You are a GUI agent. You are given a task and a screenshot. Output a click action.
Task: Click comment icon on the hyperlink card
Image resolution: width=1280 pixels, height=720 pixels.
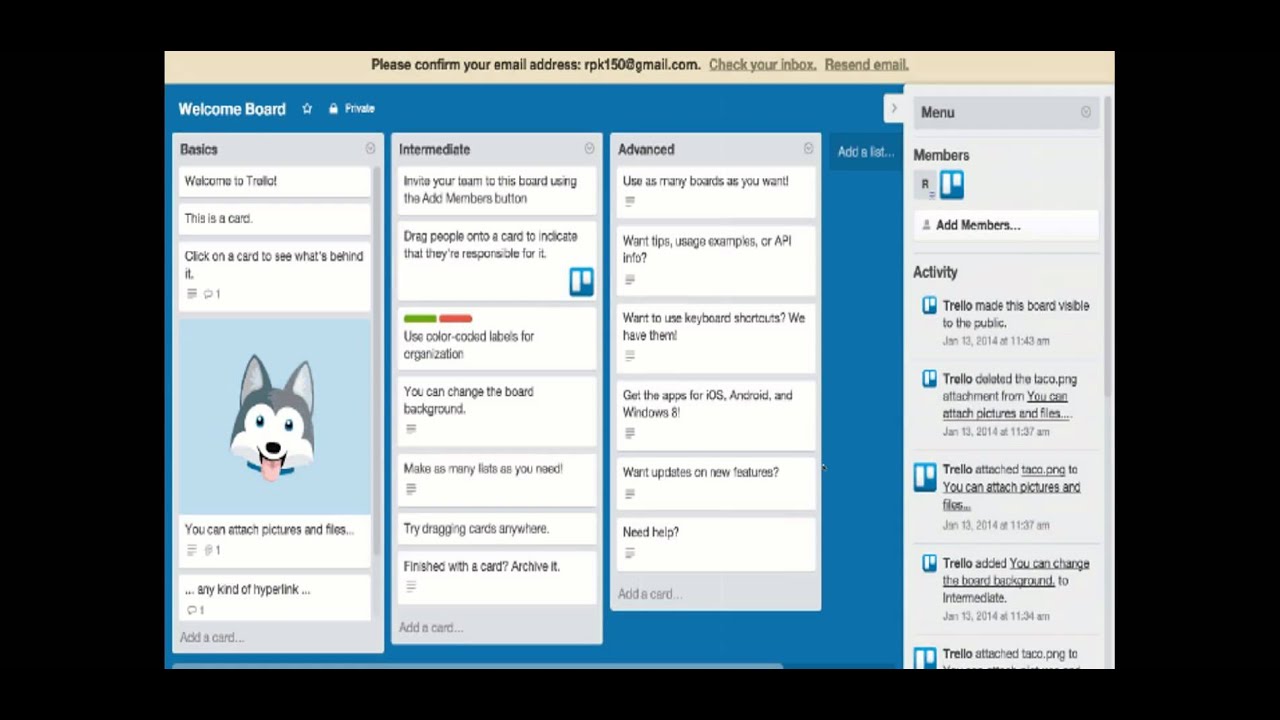tap(192, 610)
